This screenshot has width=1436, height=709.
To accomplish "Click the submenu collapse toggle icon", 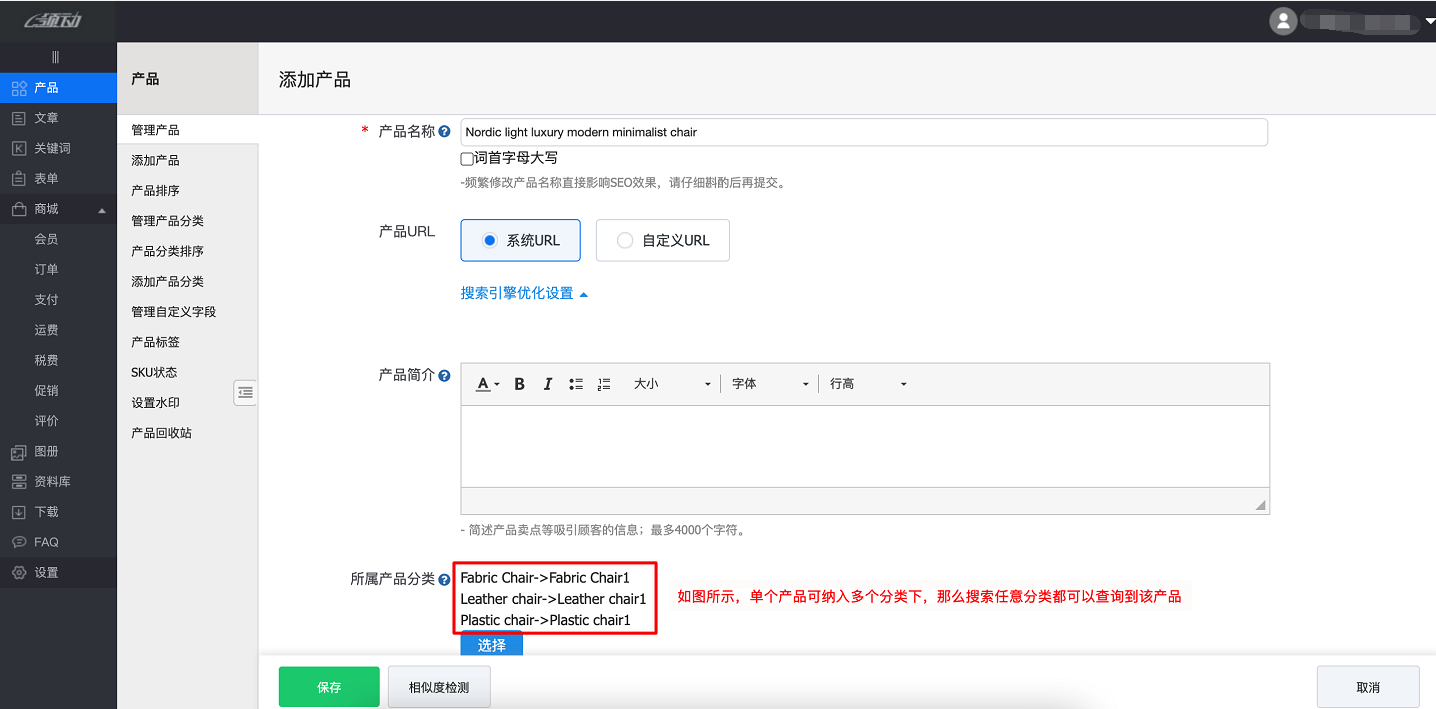I will (x=245, y=393).
